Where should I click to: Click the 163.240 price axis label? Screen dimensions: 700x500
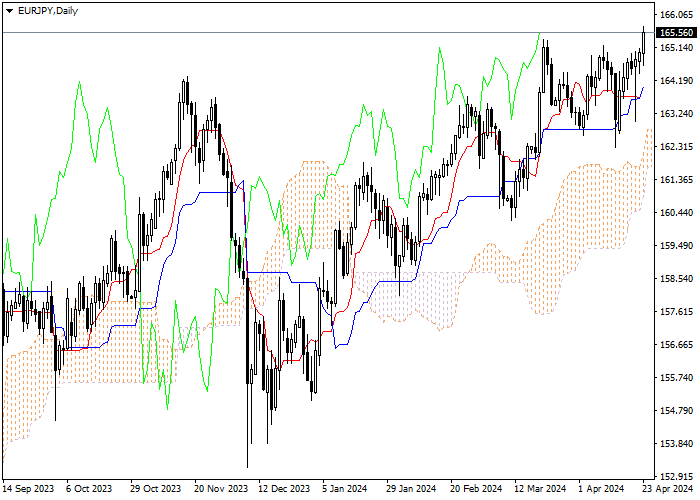[676, 114]
